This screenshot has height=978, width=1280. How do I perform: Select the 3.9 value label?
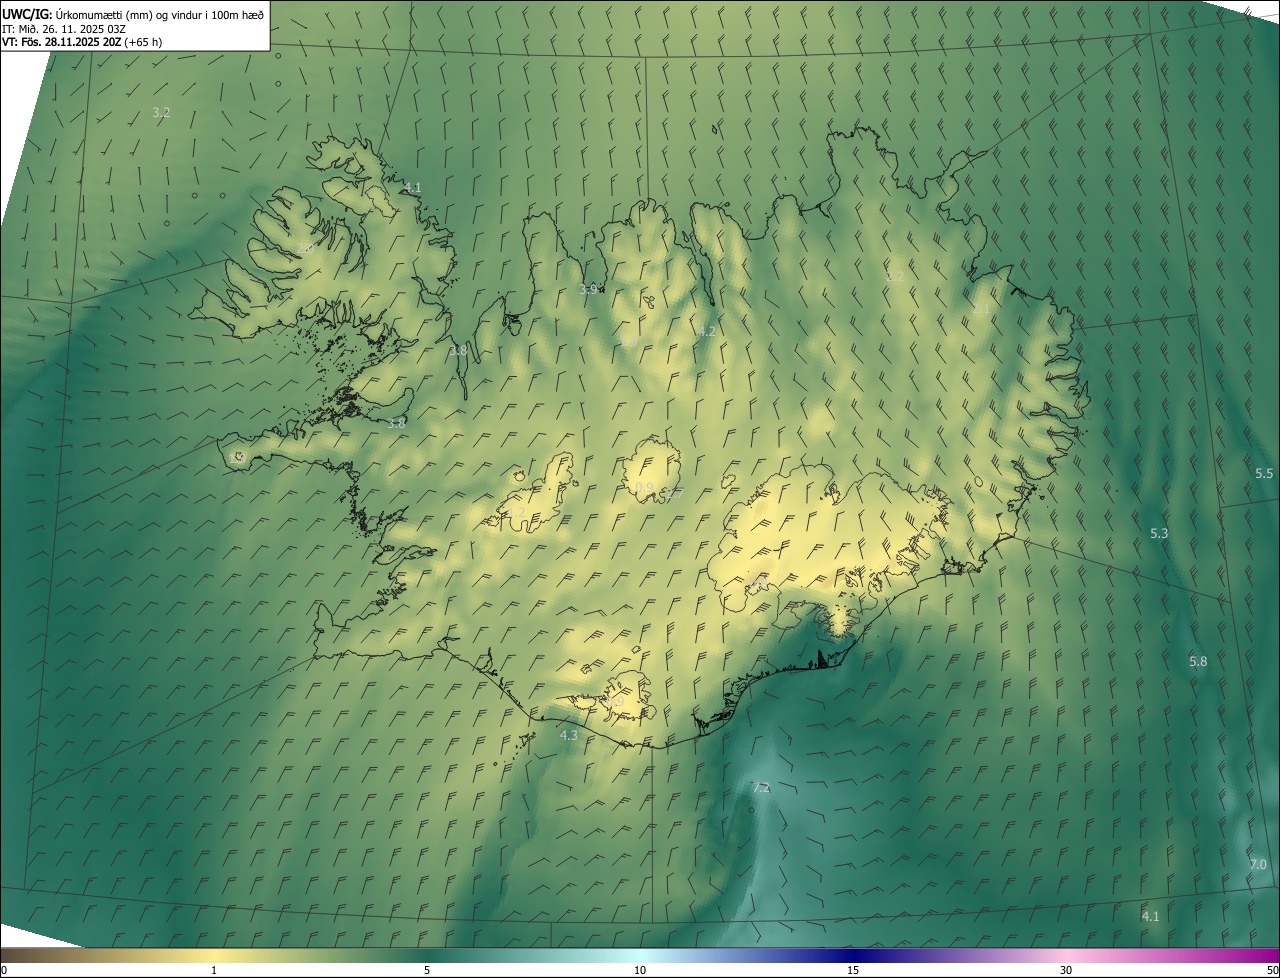(588, 289)
